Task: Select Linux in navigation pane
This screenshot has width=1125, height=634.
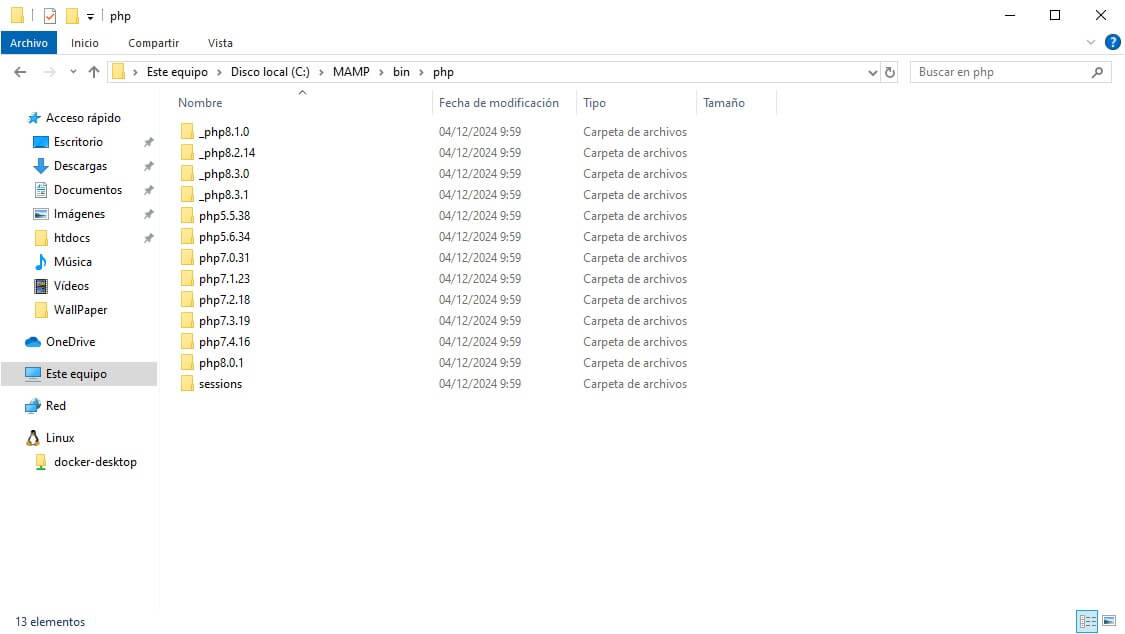Action: point(60,437)
